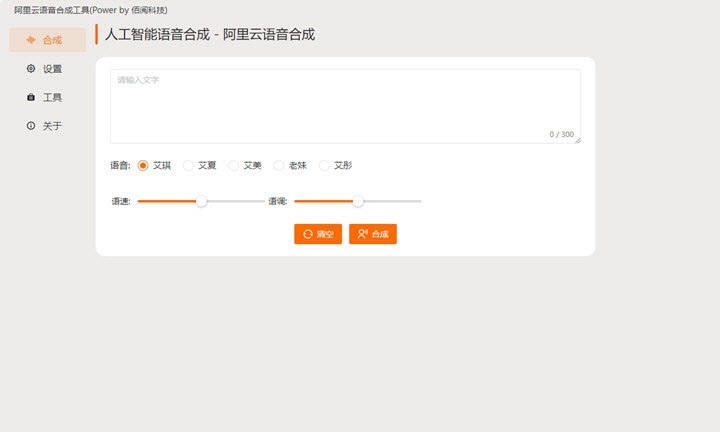Open the 合成 sidebar tab
The width and height of the screenshot is (720, 432).
(x=47, y=40)
